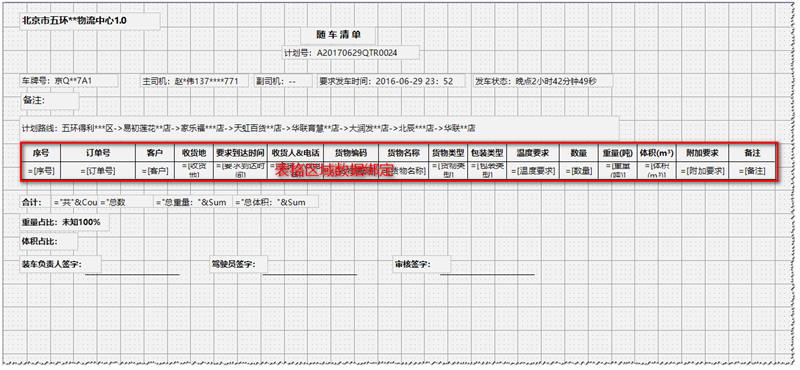Click the plan number 'A20170629QTR0024' field
The height and width of the screenshot is (370, 800).
pyautogui.click(x=351, y=53)
